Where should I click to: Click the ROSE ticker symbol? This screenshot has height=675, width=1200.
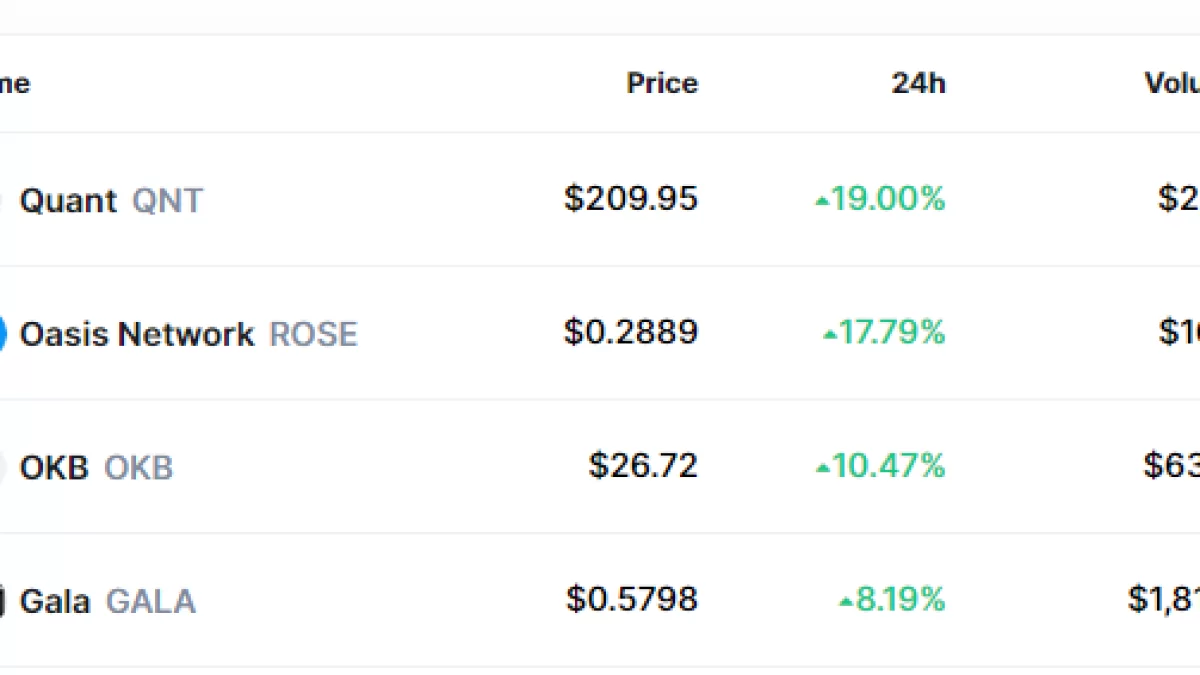pyautogui.click(x=313, y=333)
